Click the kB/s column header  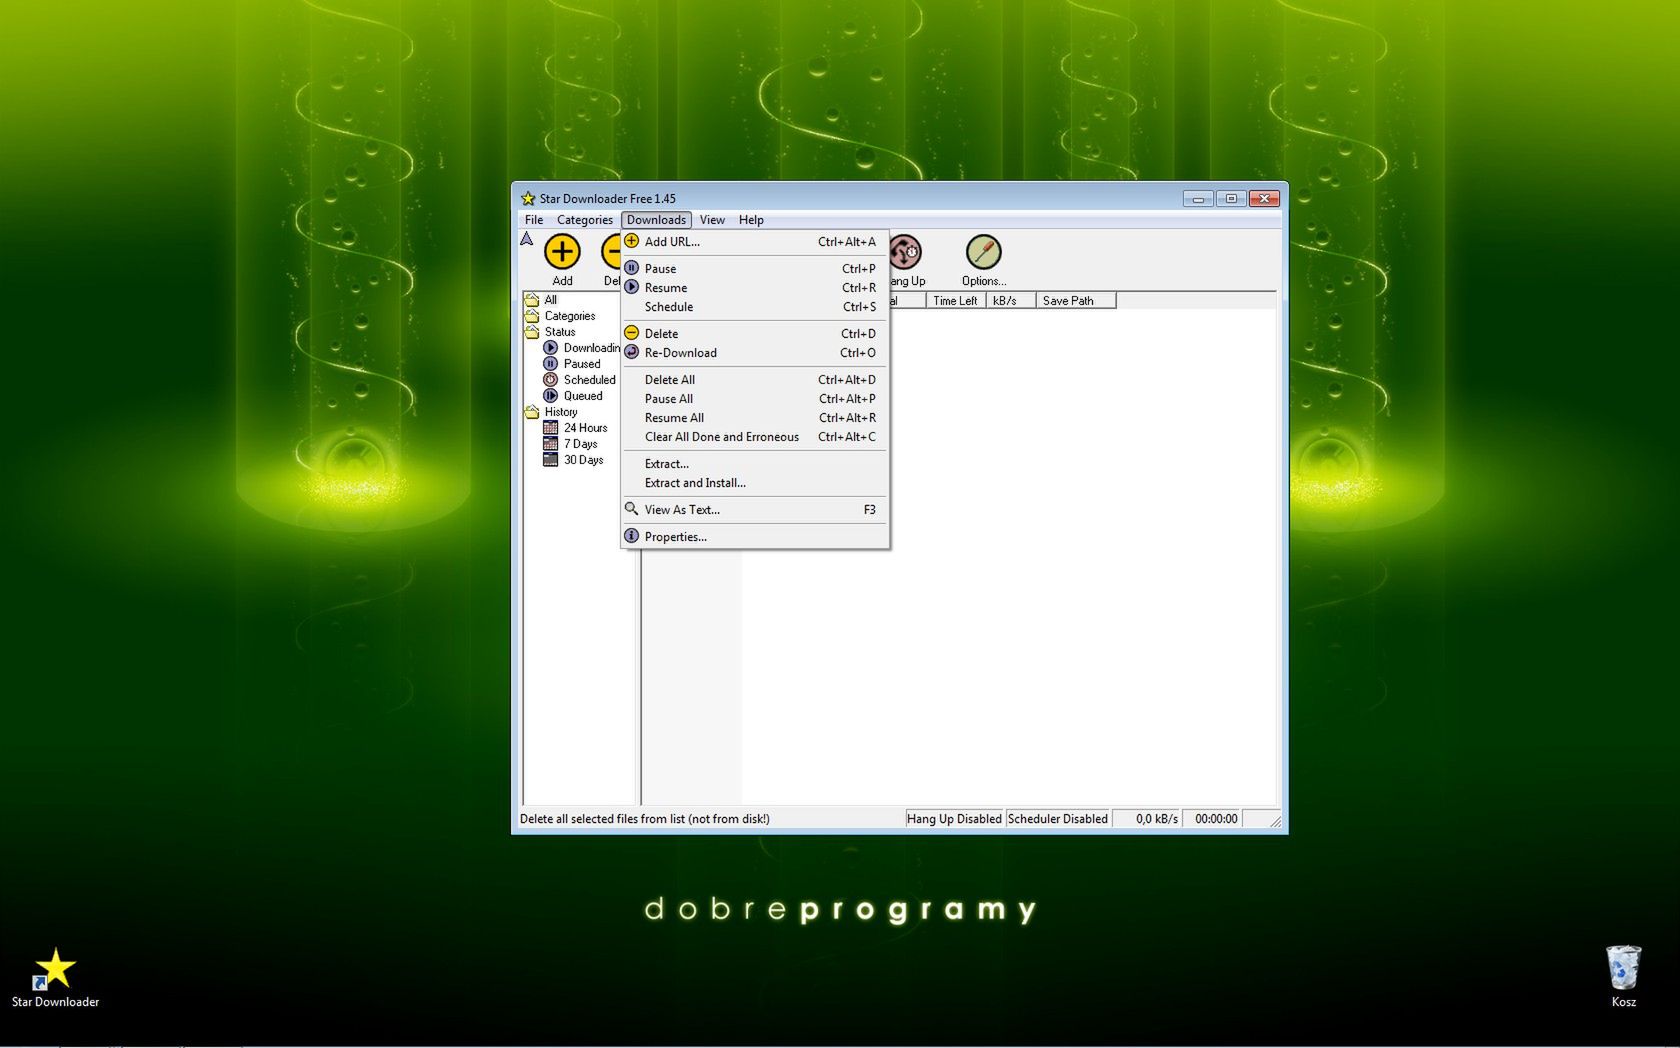point(1011,301)
